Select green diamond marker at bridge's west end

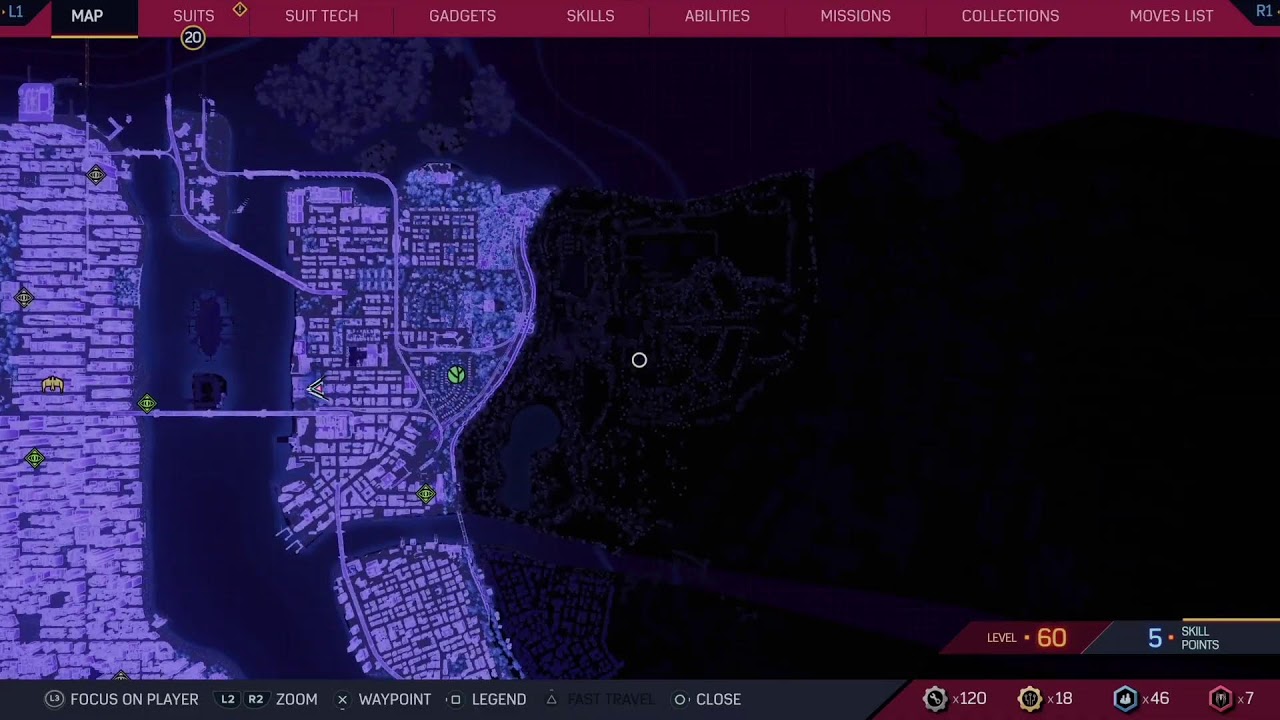(147, 404)
